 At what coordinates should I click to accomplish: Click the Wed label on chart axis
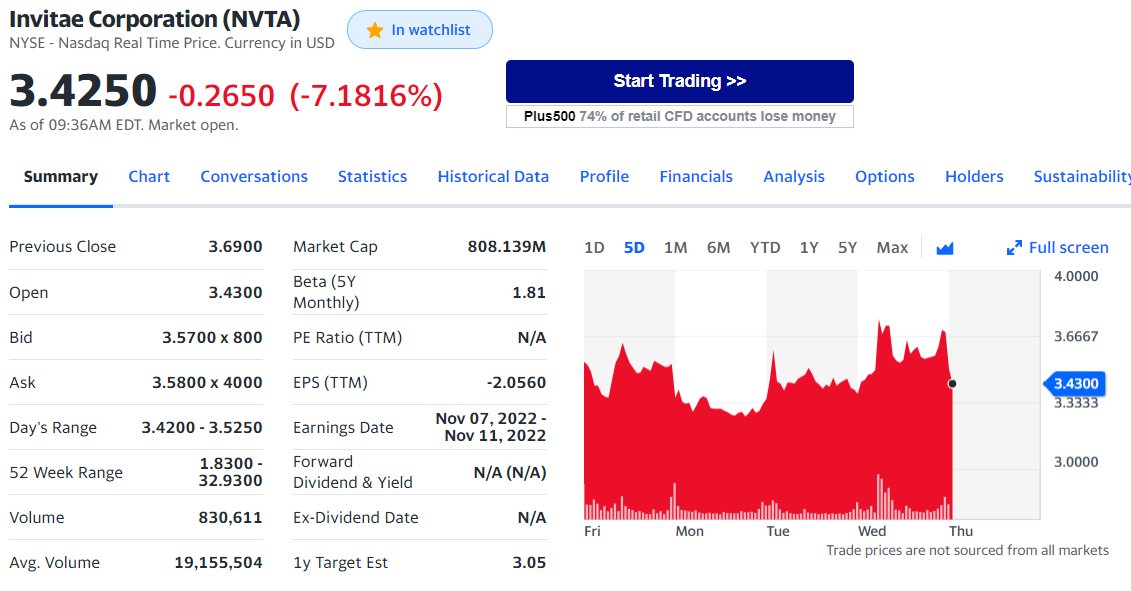click(871, 531)
